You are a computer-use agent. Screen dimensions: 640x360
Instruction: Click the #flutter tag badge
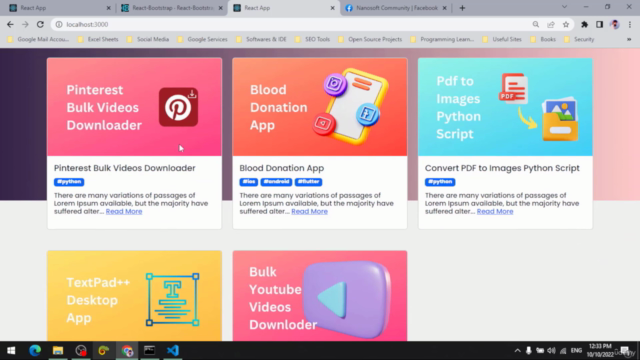(309, 182)
